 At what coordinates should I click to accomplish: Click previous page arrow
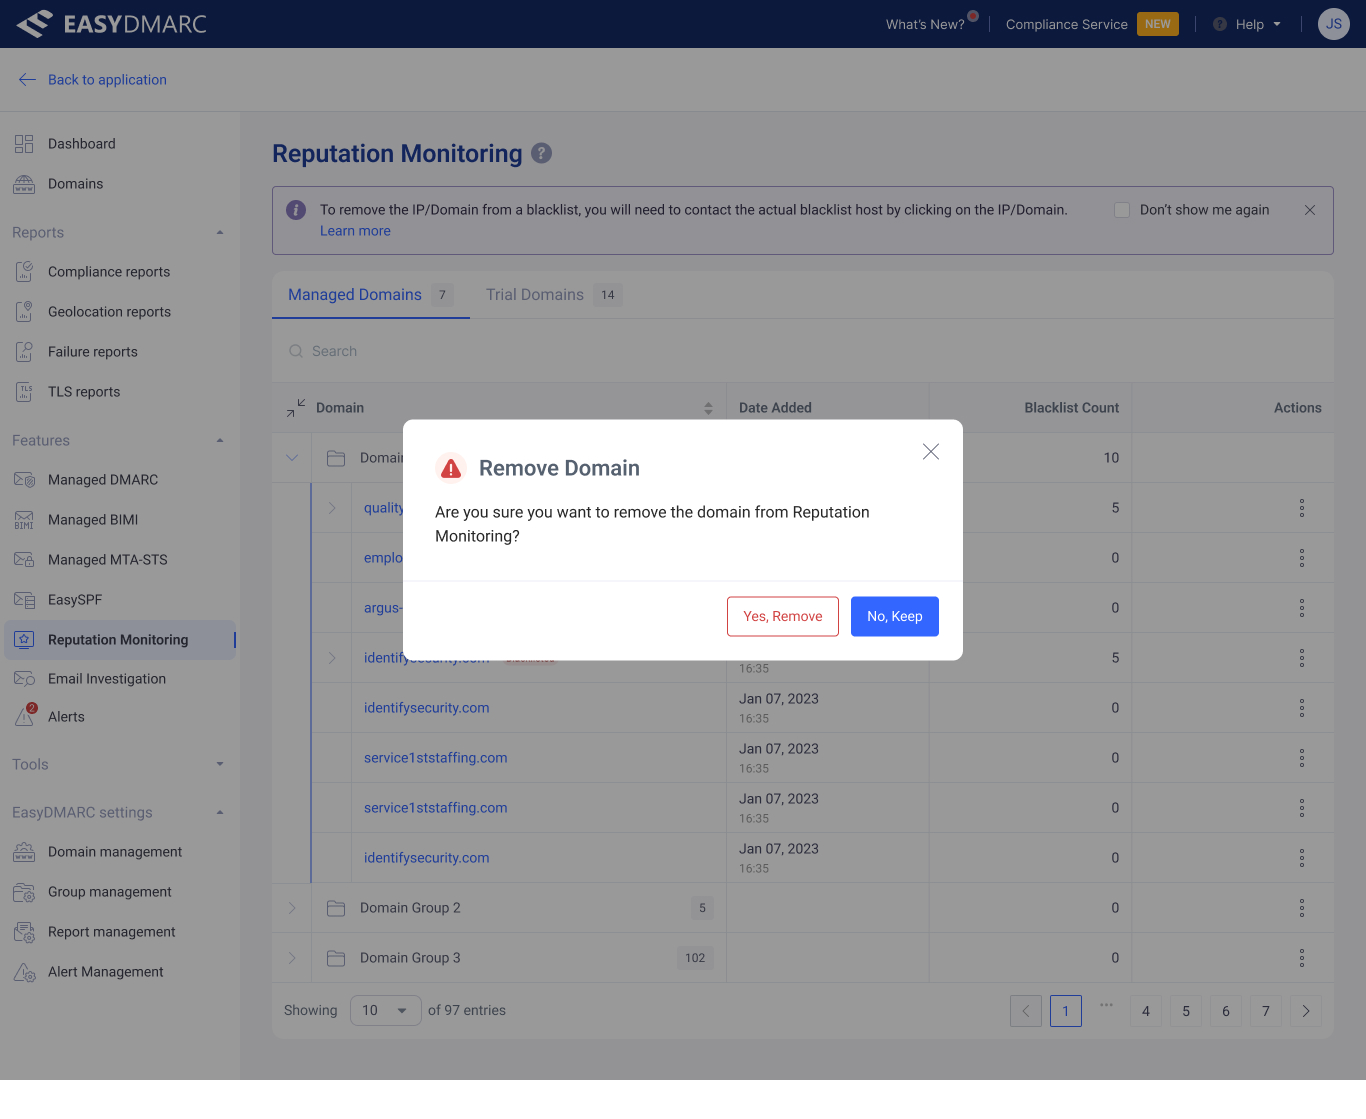click(1026, 1011)
